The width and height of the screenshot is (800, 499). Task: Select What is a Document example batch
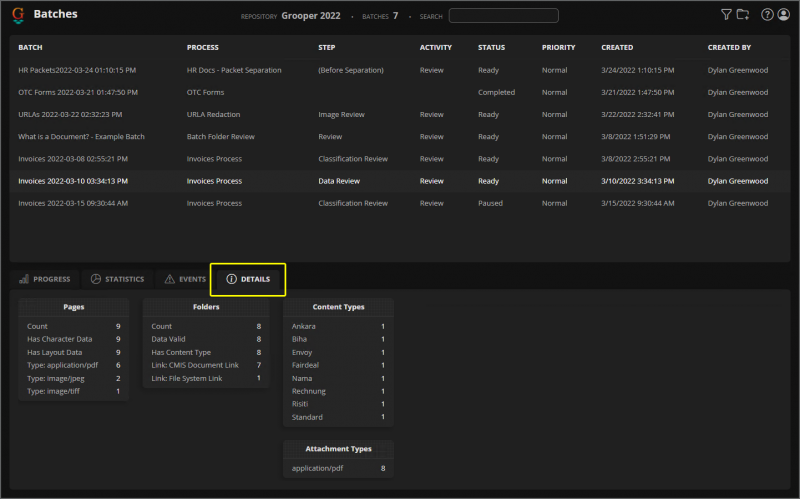(x=81, y=136)
